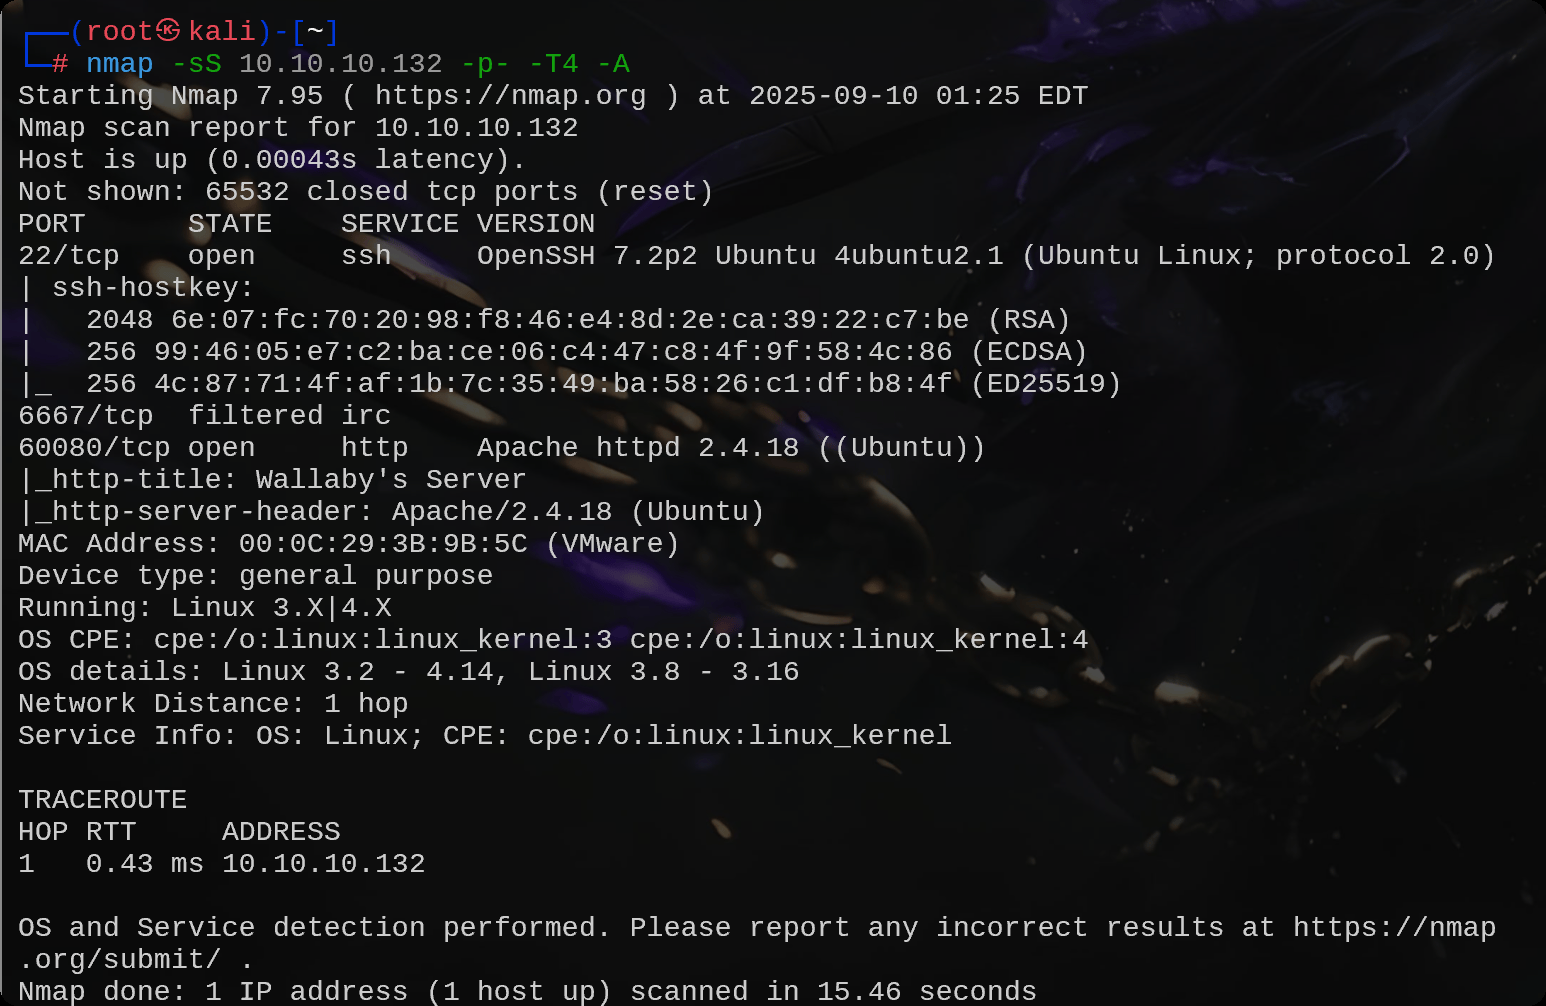Click the traceroute hop address 10.10.10.132
The image size is (1546, 1006).
(324, 864)
